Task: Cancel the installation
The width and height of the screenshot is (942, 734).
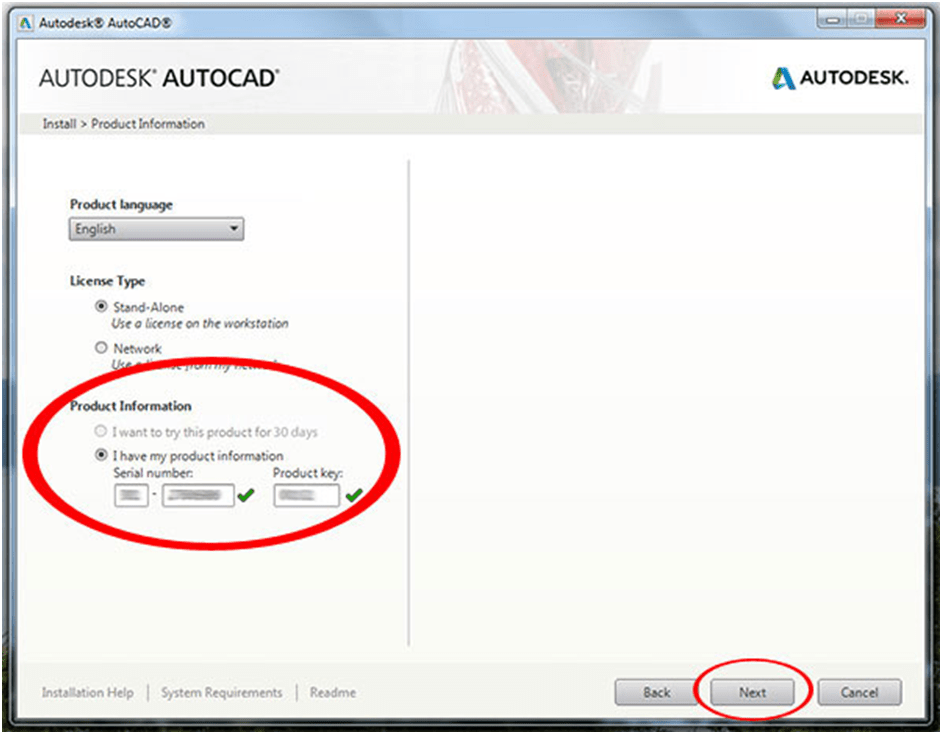Action: tap(859, 692)
